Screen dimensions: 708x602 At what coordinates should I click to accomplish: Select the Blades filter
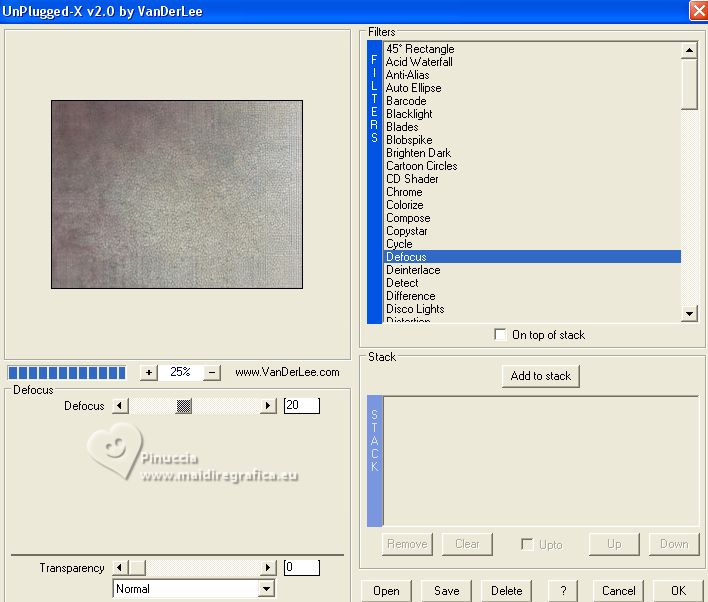coord(532,127)
